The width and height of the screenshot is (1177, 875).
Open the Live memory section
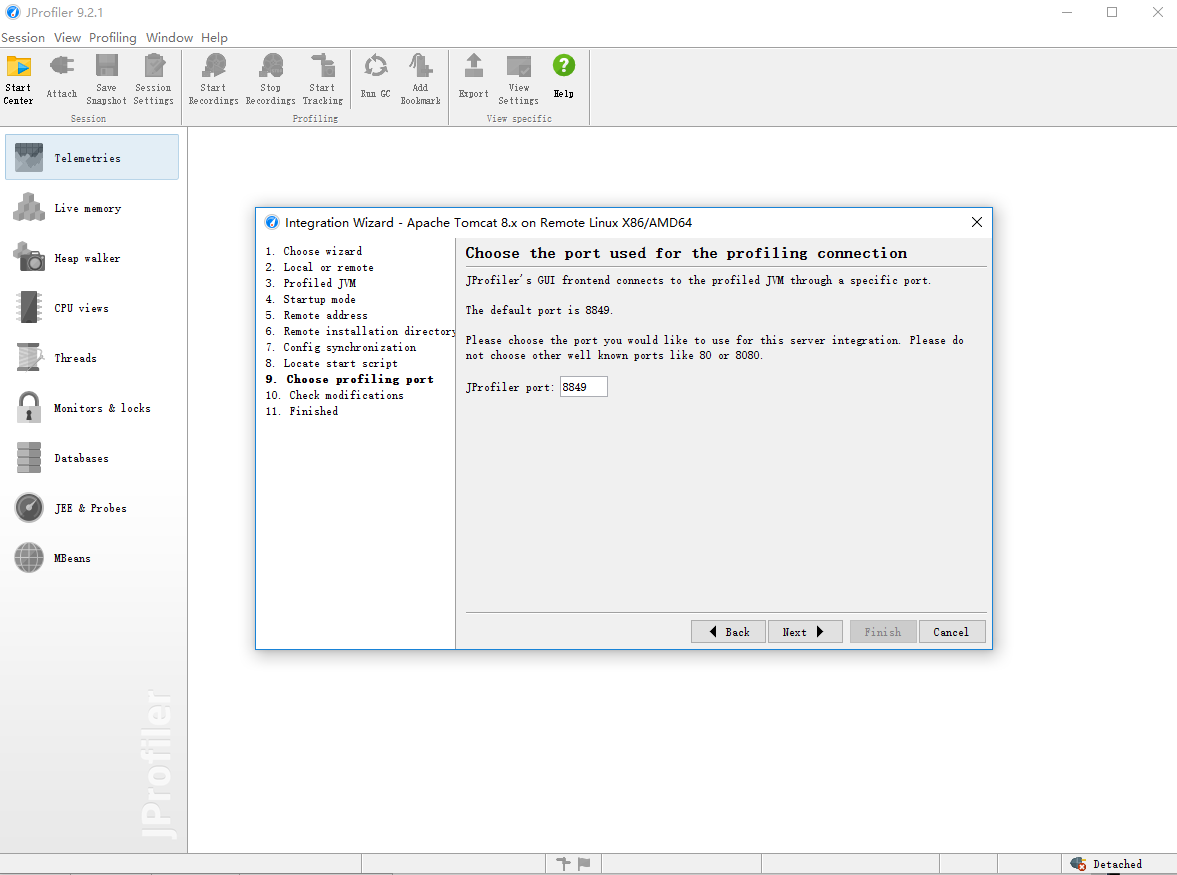[92, 208]
